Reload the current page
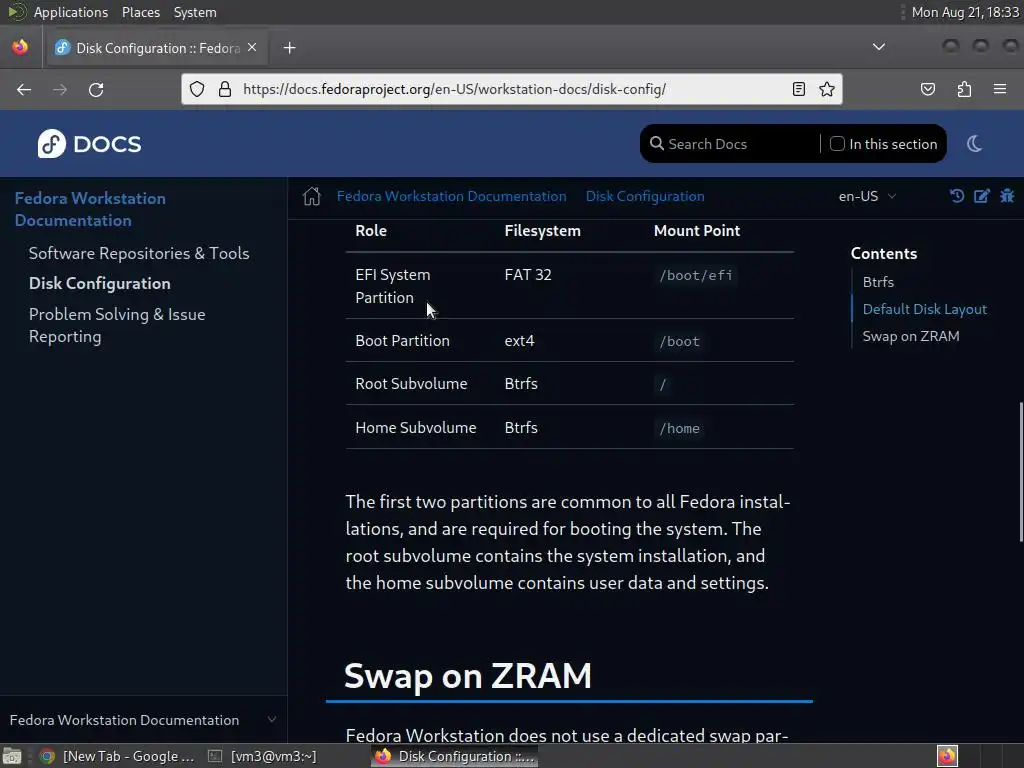 tap(96, 89)
